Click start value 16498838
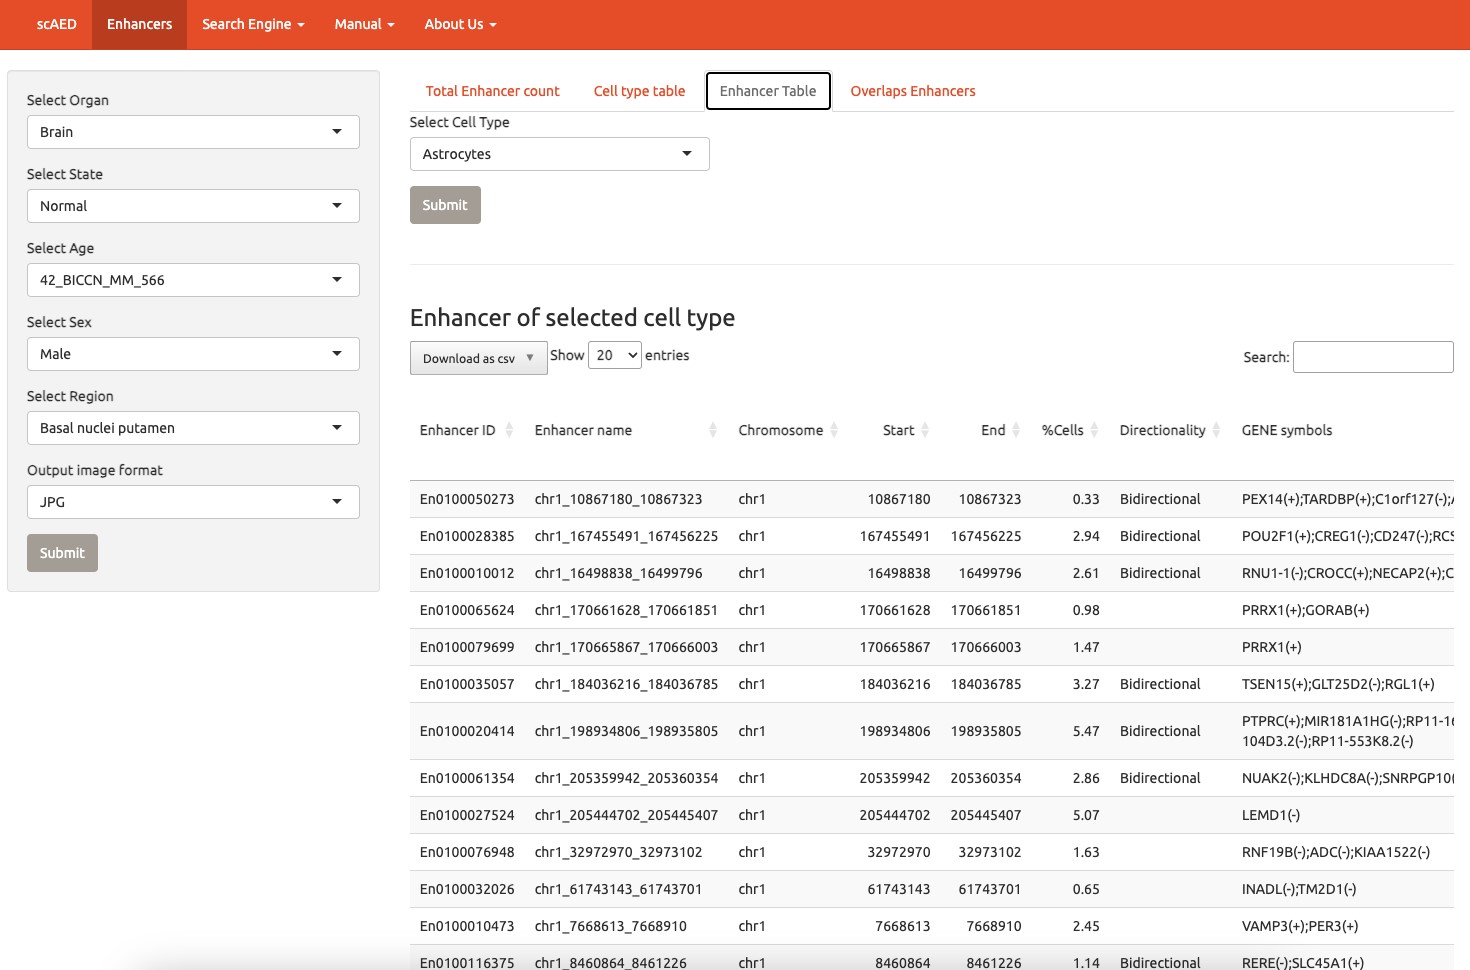1470x970 pixels. (899, 573)
